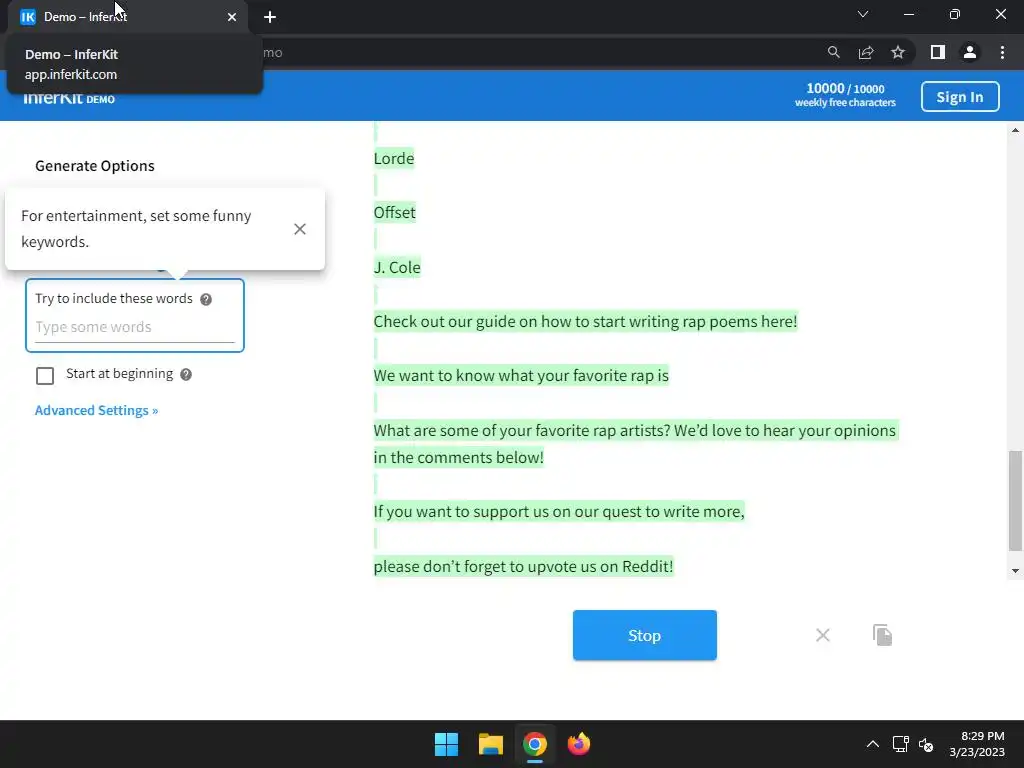Close the Demo – InferKit tab
The height and width of the screenshot is (768, 1024).
[x=232, y=17]
